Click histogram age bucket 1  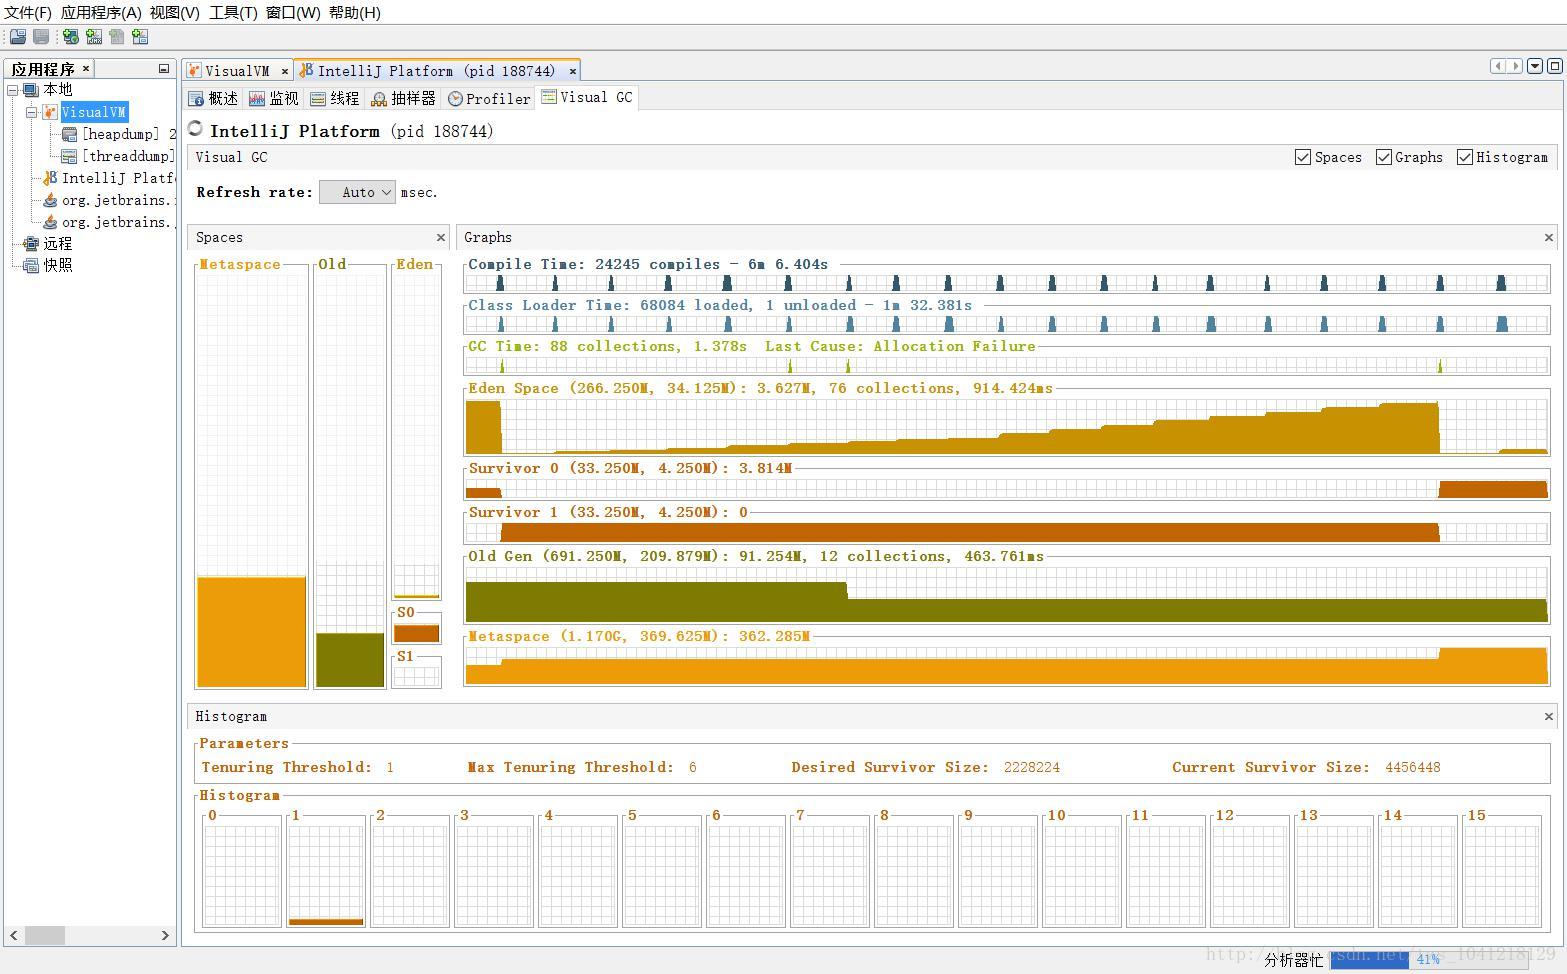point(326,873)
